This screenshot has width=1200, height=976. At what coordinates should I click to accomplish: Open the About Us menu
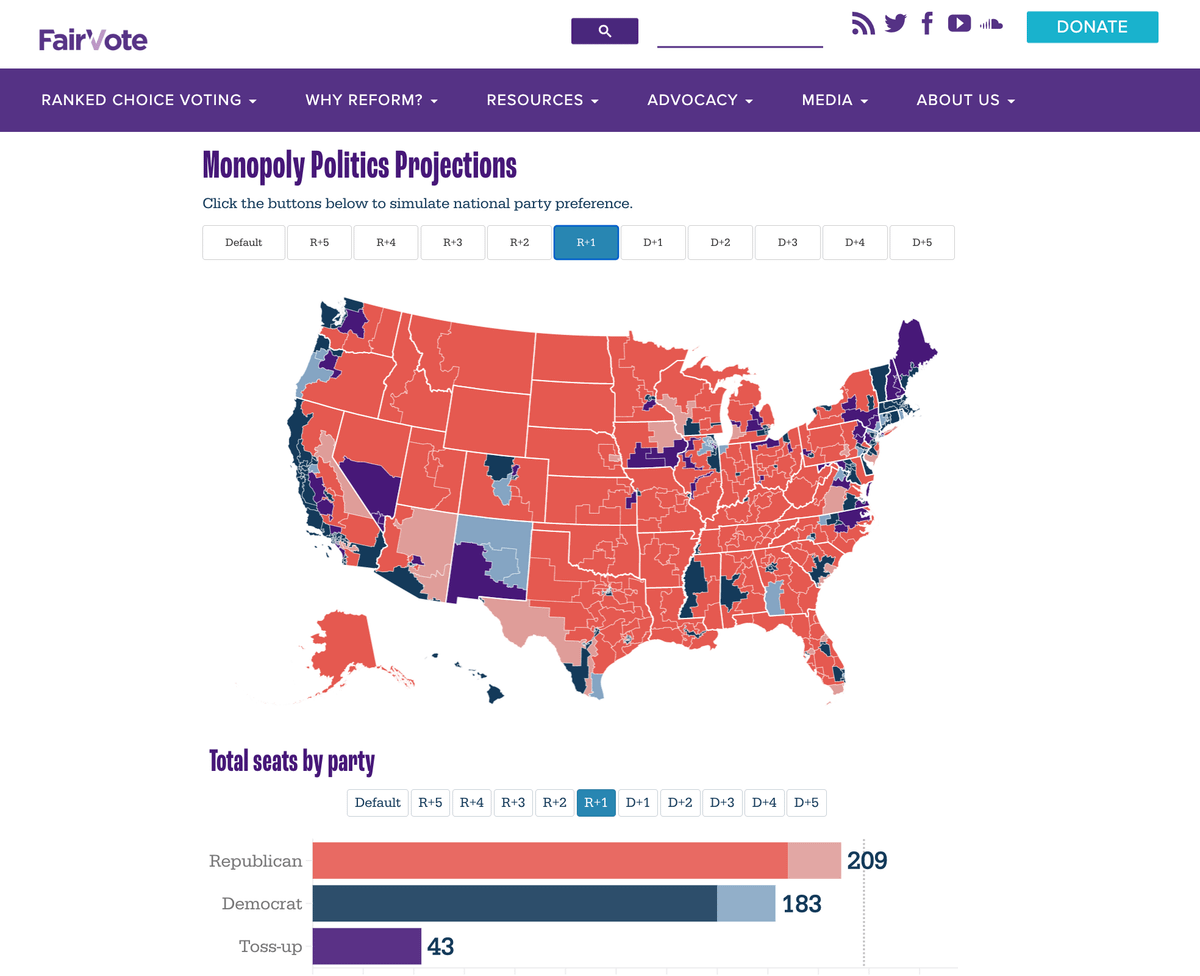click(x=966, y=100)
